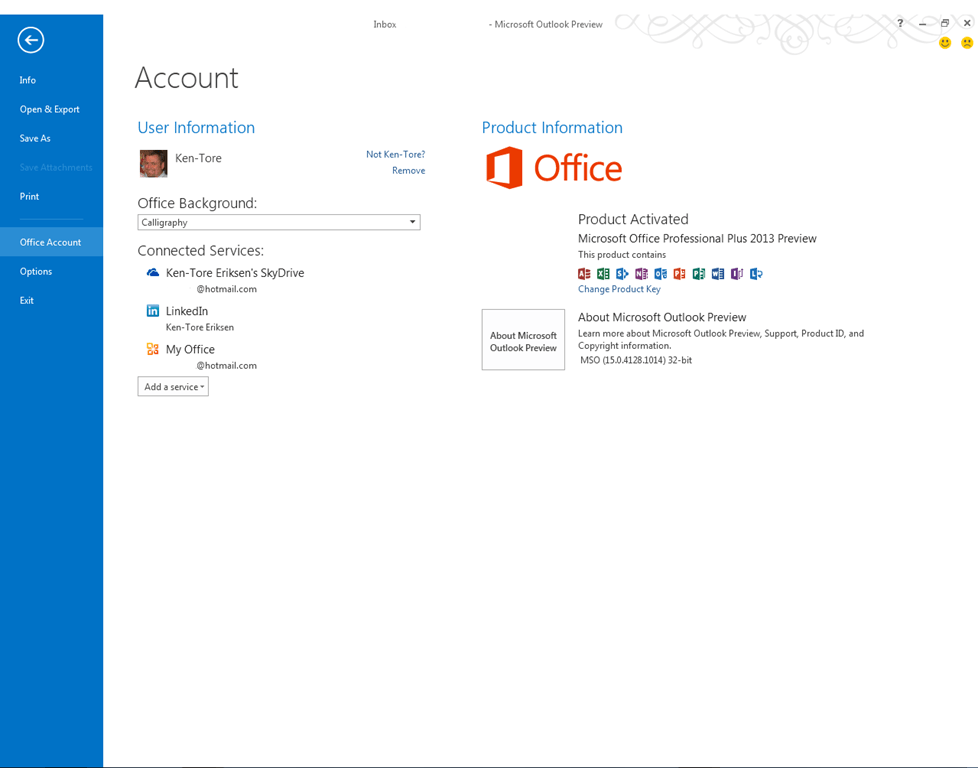
Task: Select the My Office connected service
Action: tap(190, 349)
